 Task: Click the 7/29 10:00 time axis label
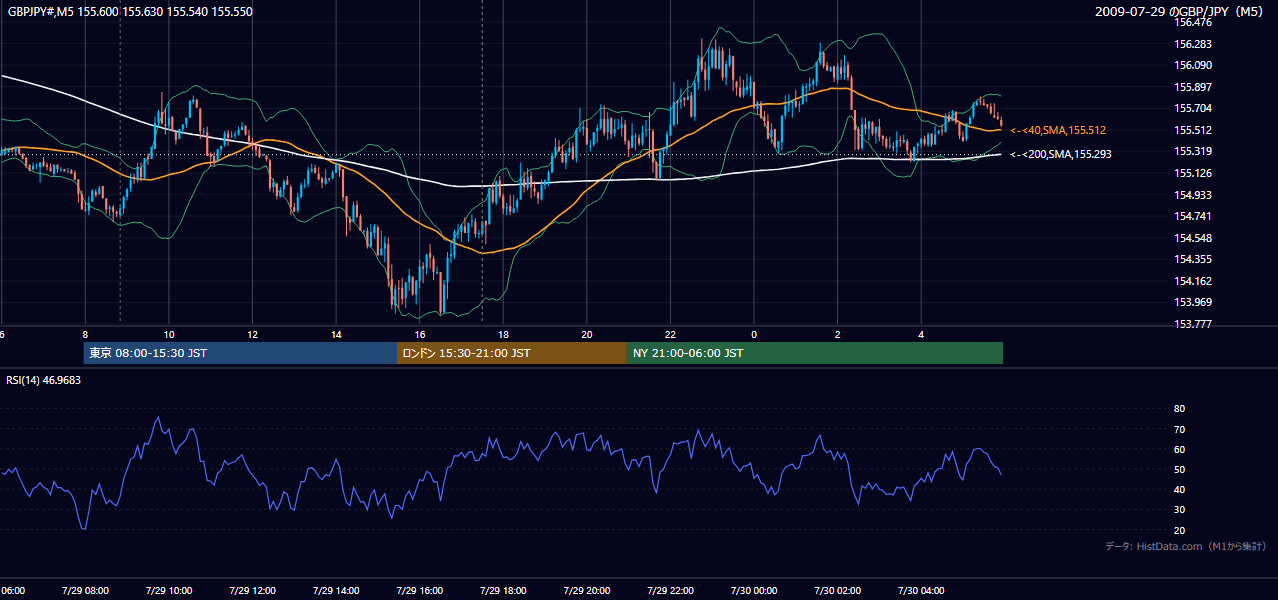point(168,591)
